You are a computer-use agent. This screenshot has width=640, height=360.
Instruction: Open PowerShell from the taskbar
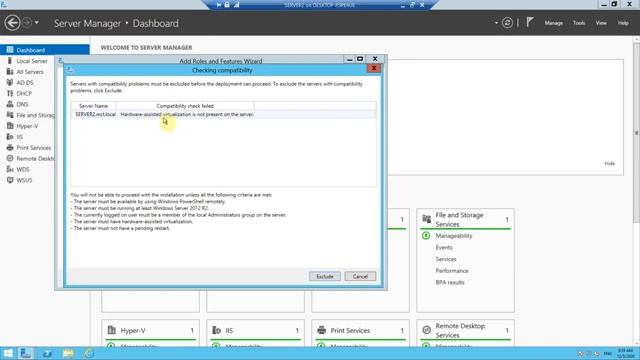47,353
